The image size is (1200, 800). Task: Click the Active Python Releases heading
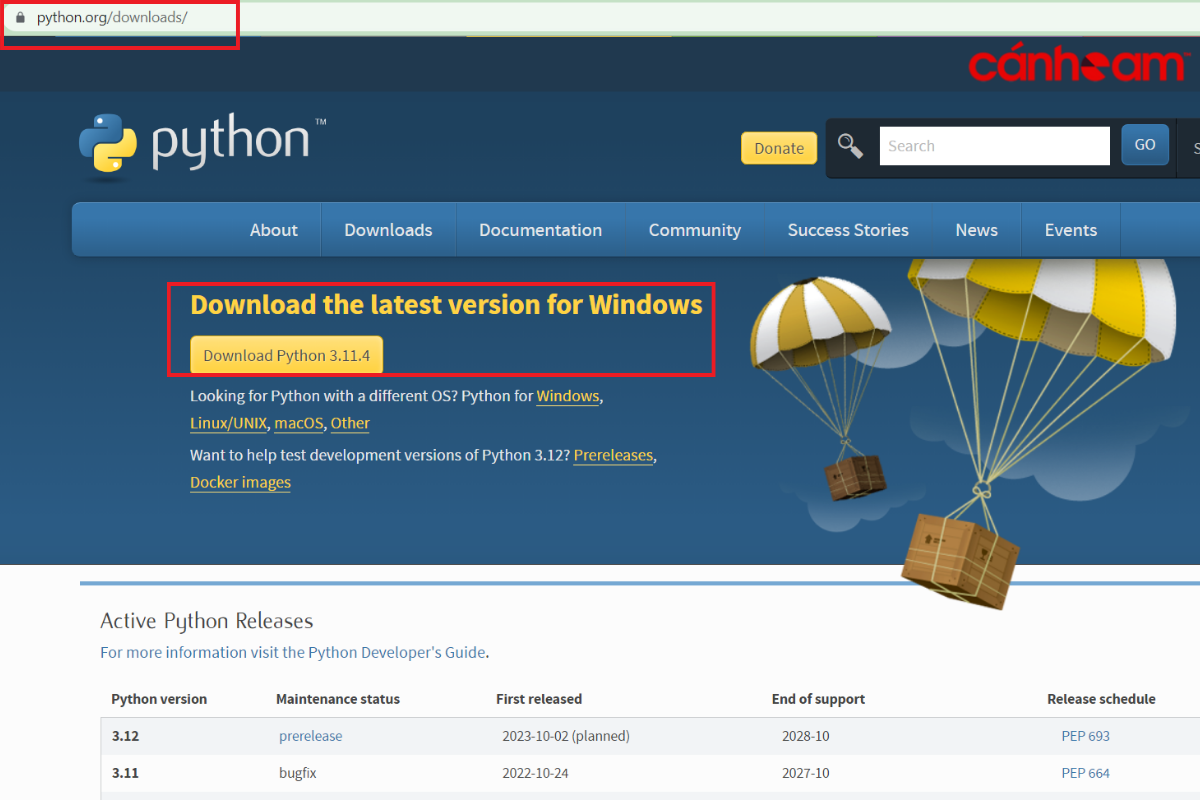[x=207, y=621]
